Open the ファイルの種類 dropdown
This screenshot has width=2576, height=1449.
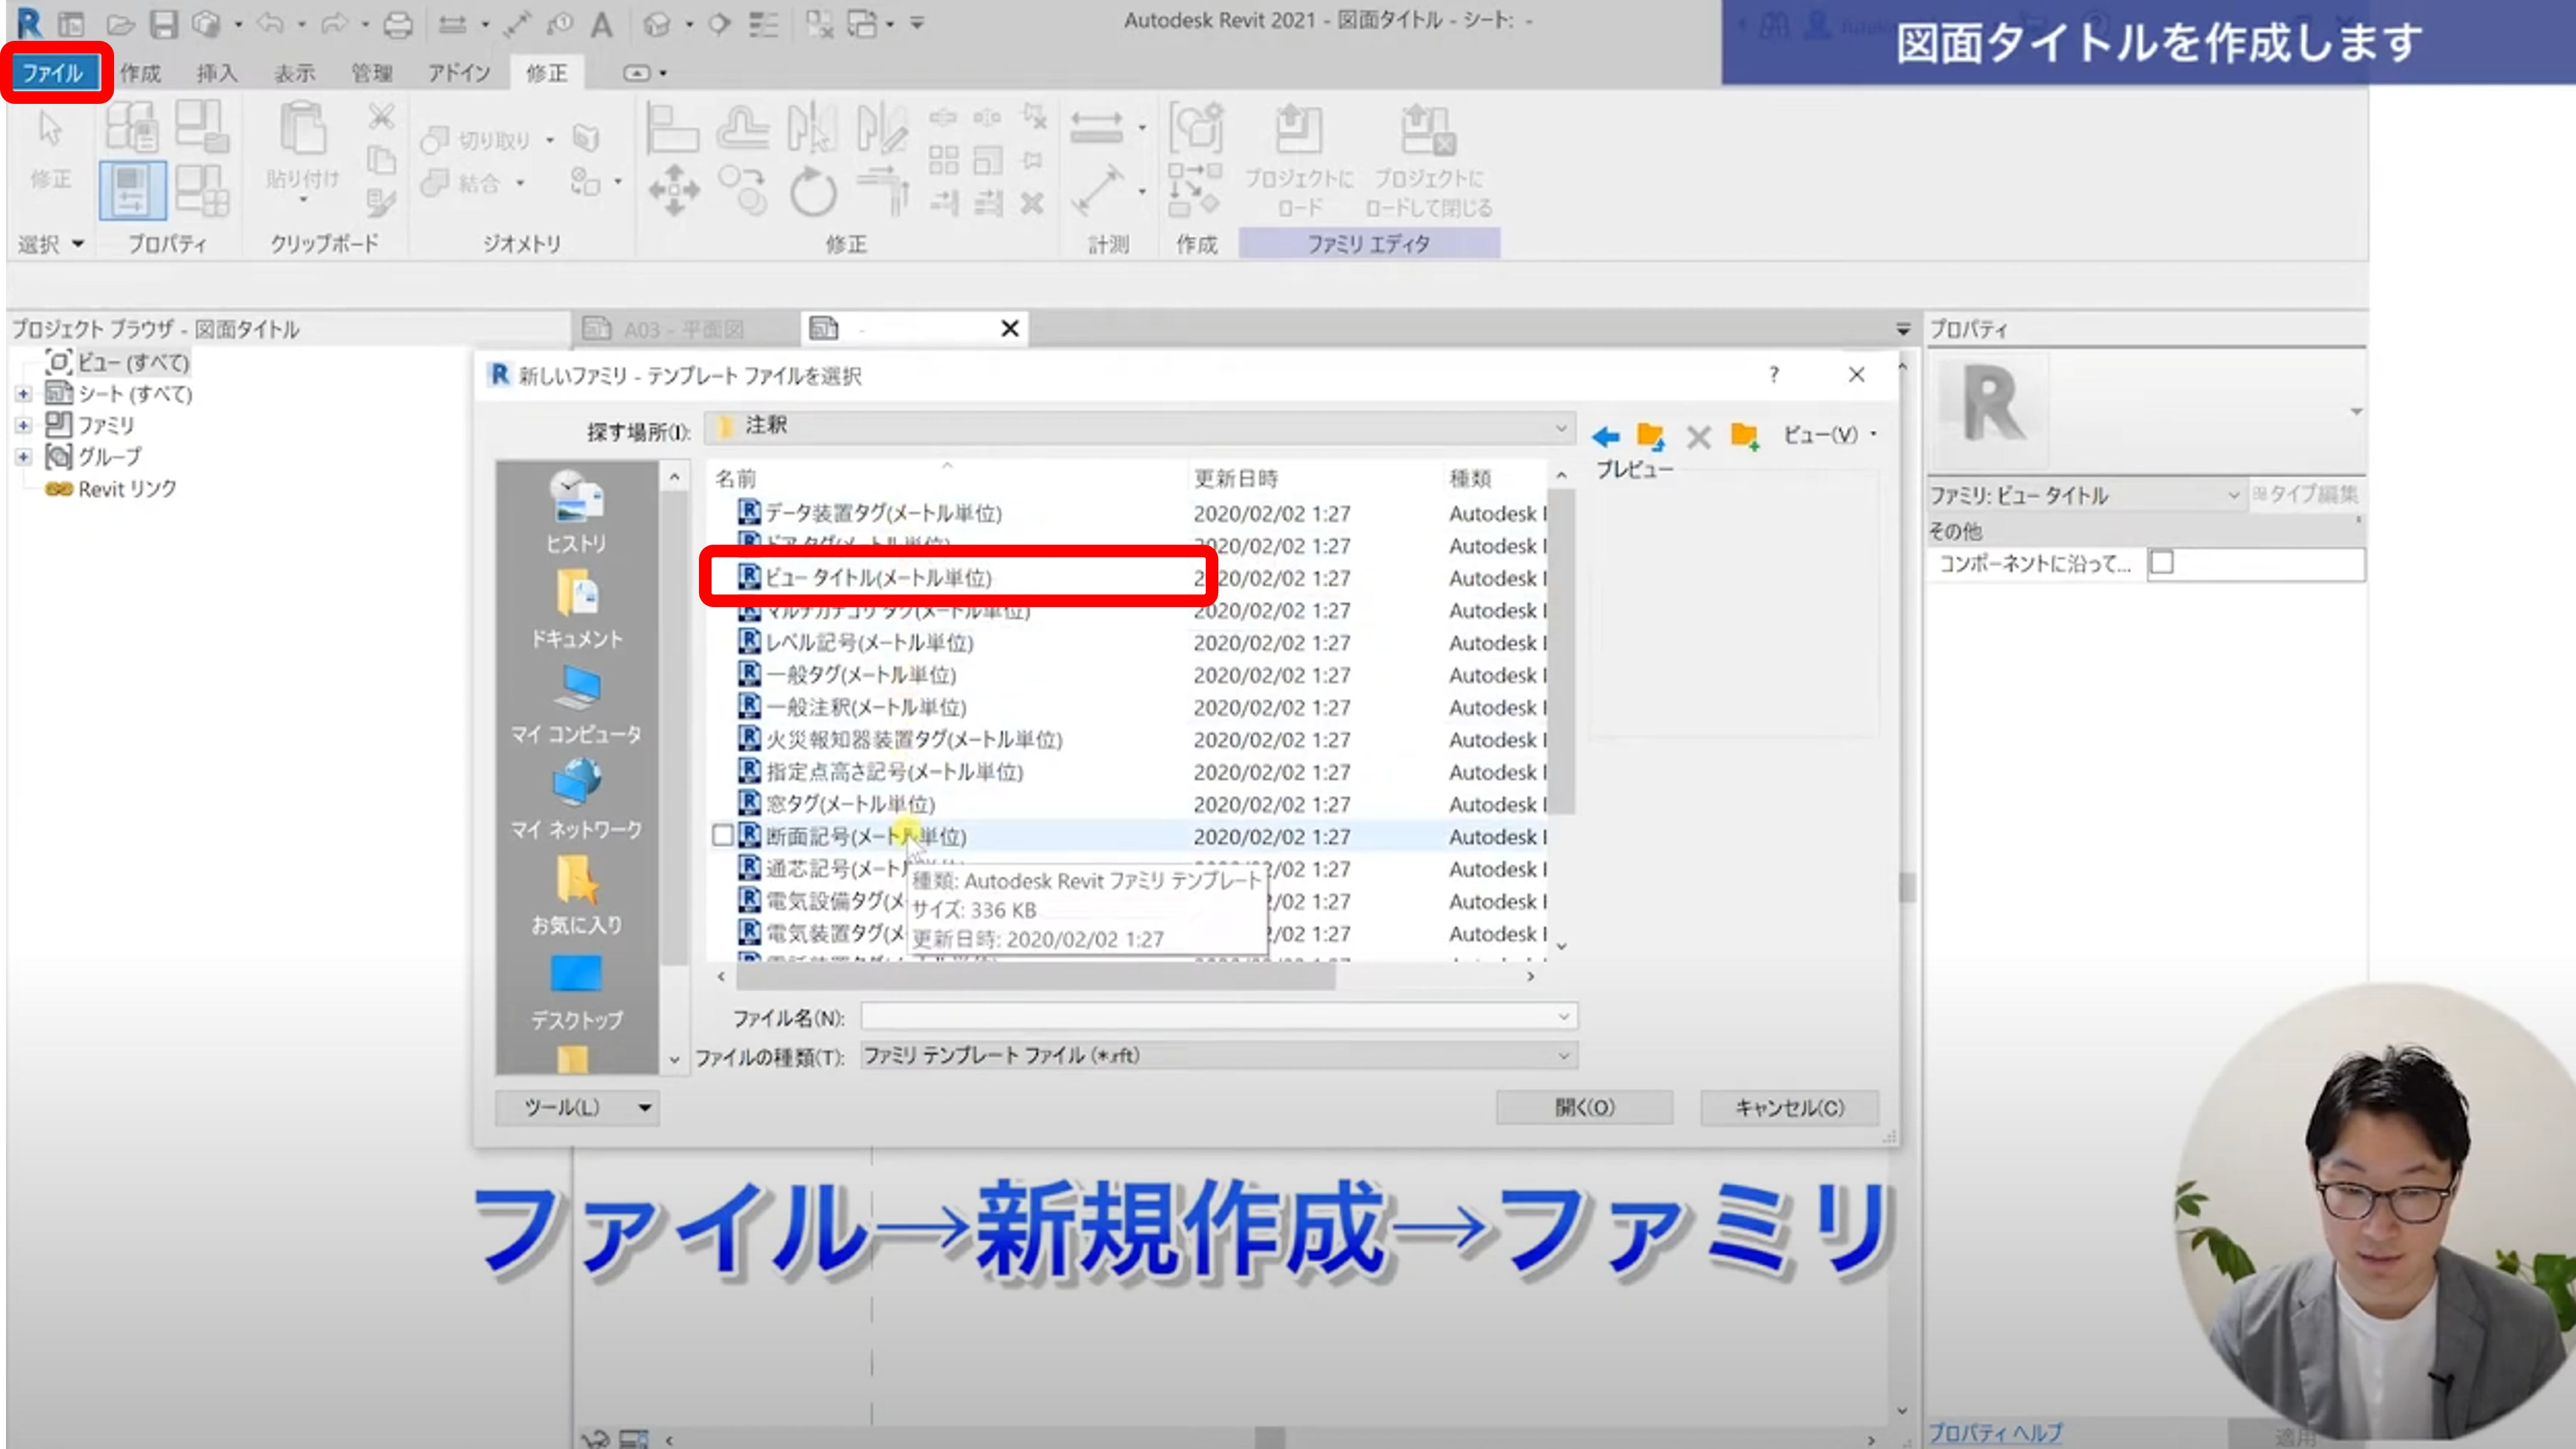[x=1563, y=1056]
